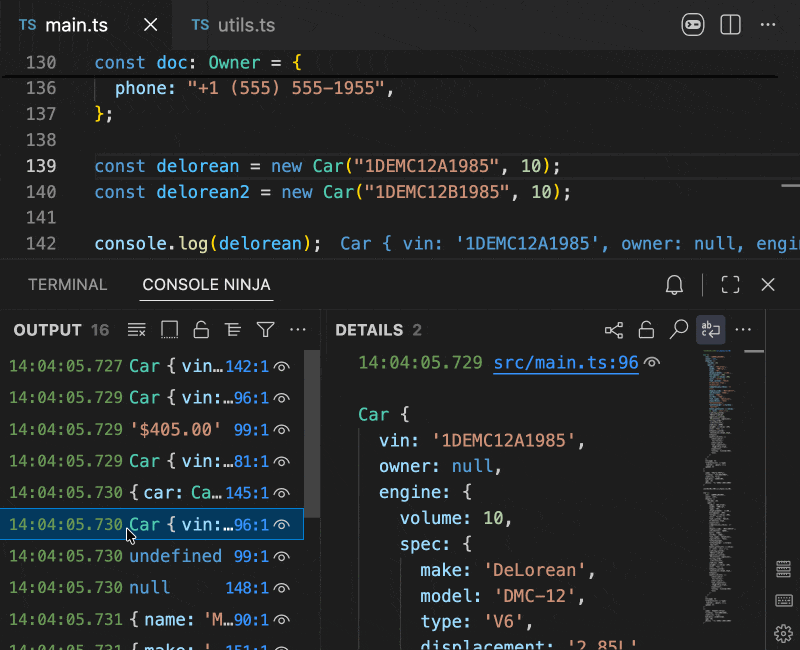
Task: Click the Details share icon
Action: coord(614,330)
